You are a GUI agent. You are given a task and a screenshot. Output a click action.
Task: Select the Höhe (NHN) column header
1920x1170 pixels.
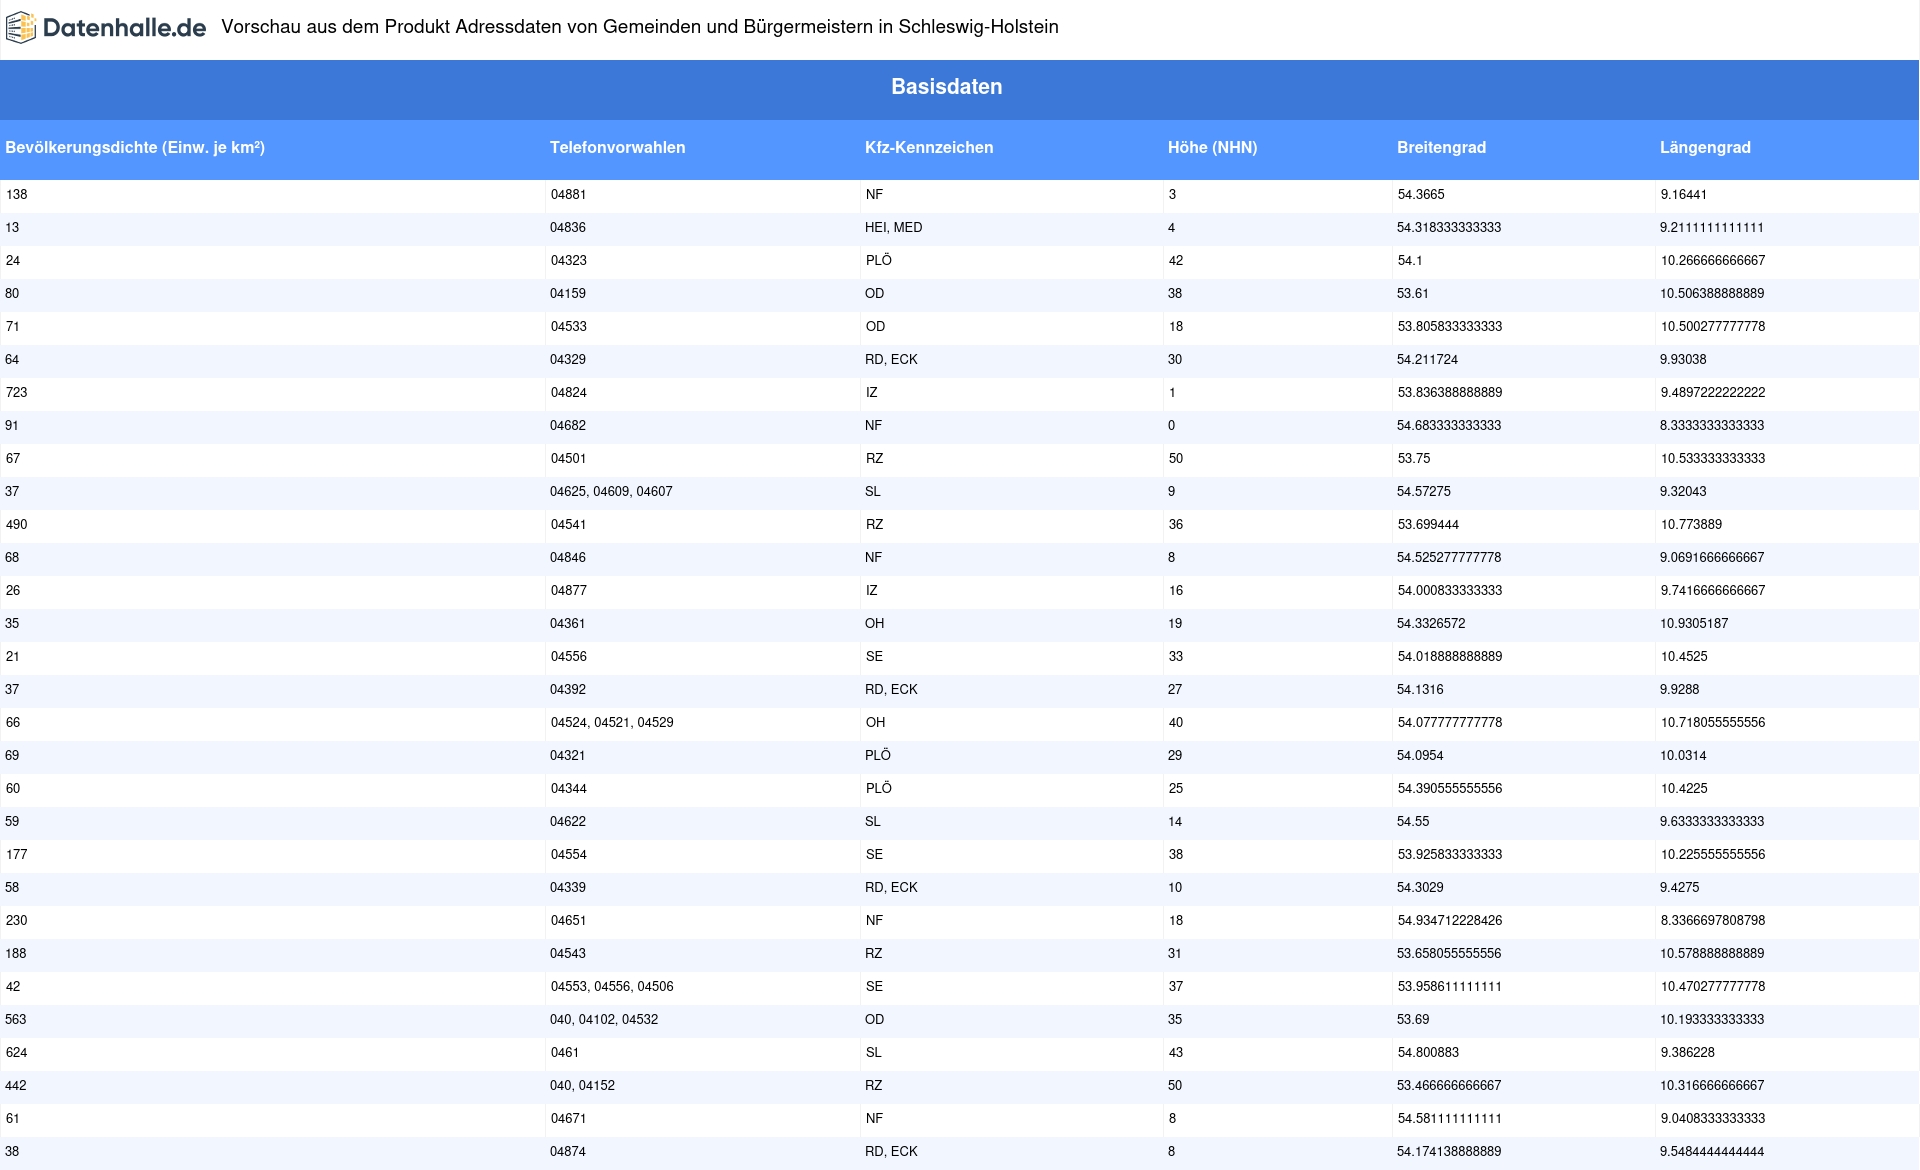(1212, 148)
